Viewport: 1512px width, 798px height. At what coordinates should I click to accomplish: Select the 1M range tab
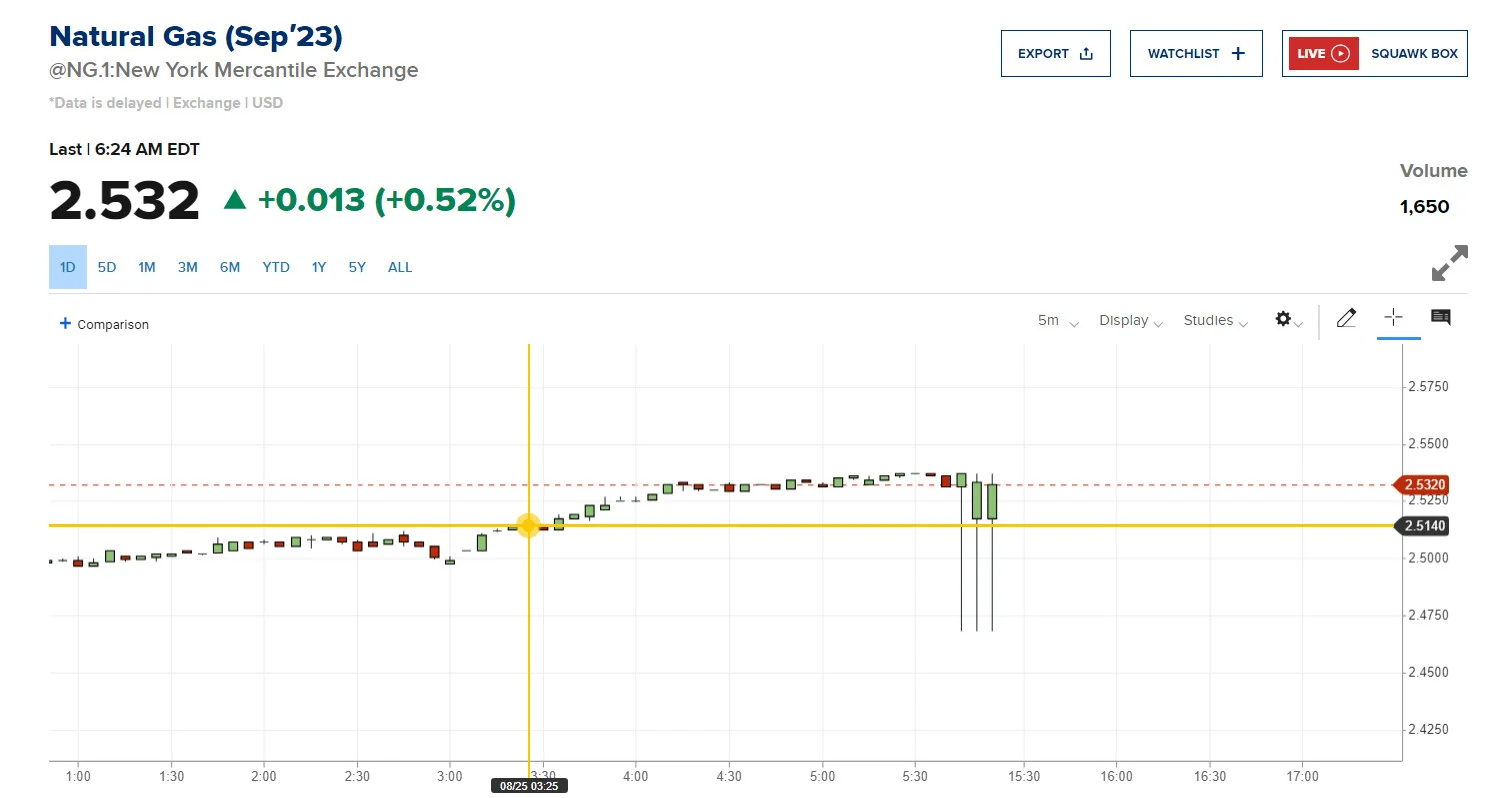coord(147,267)
